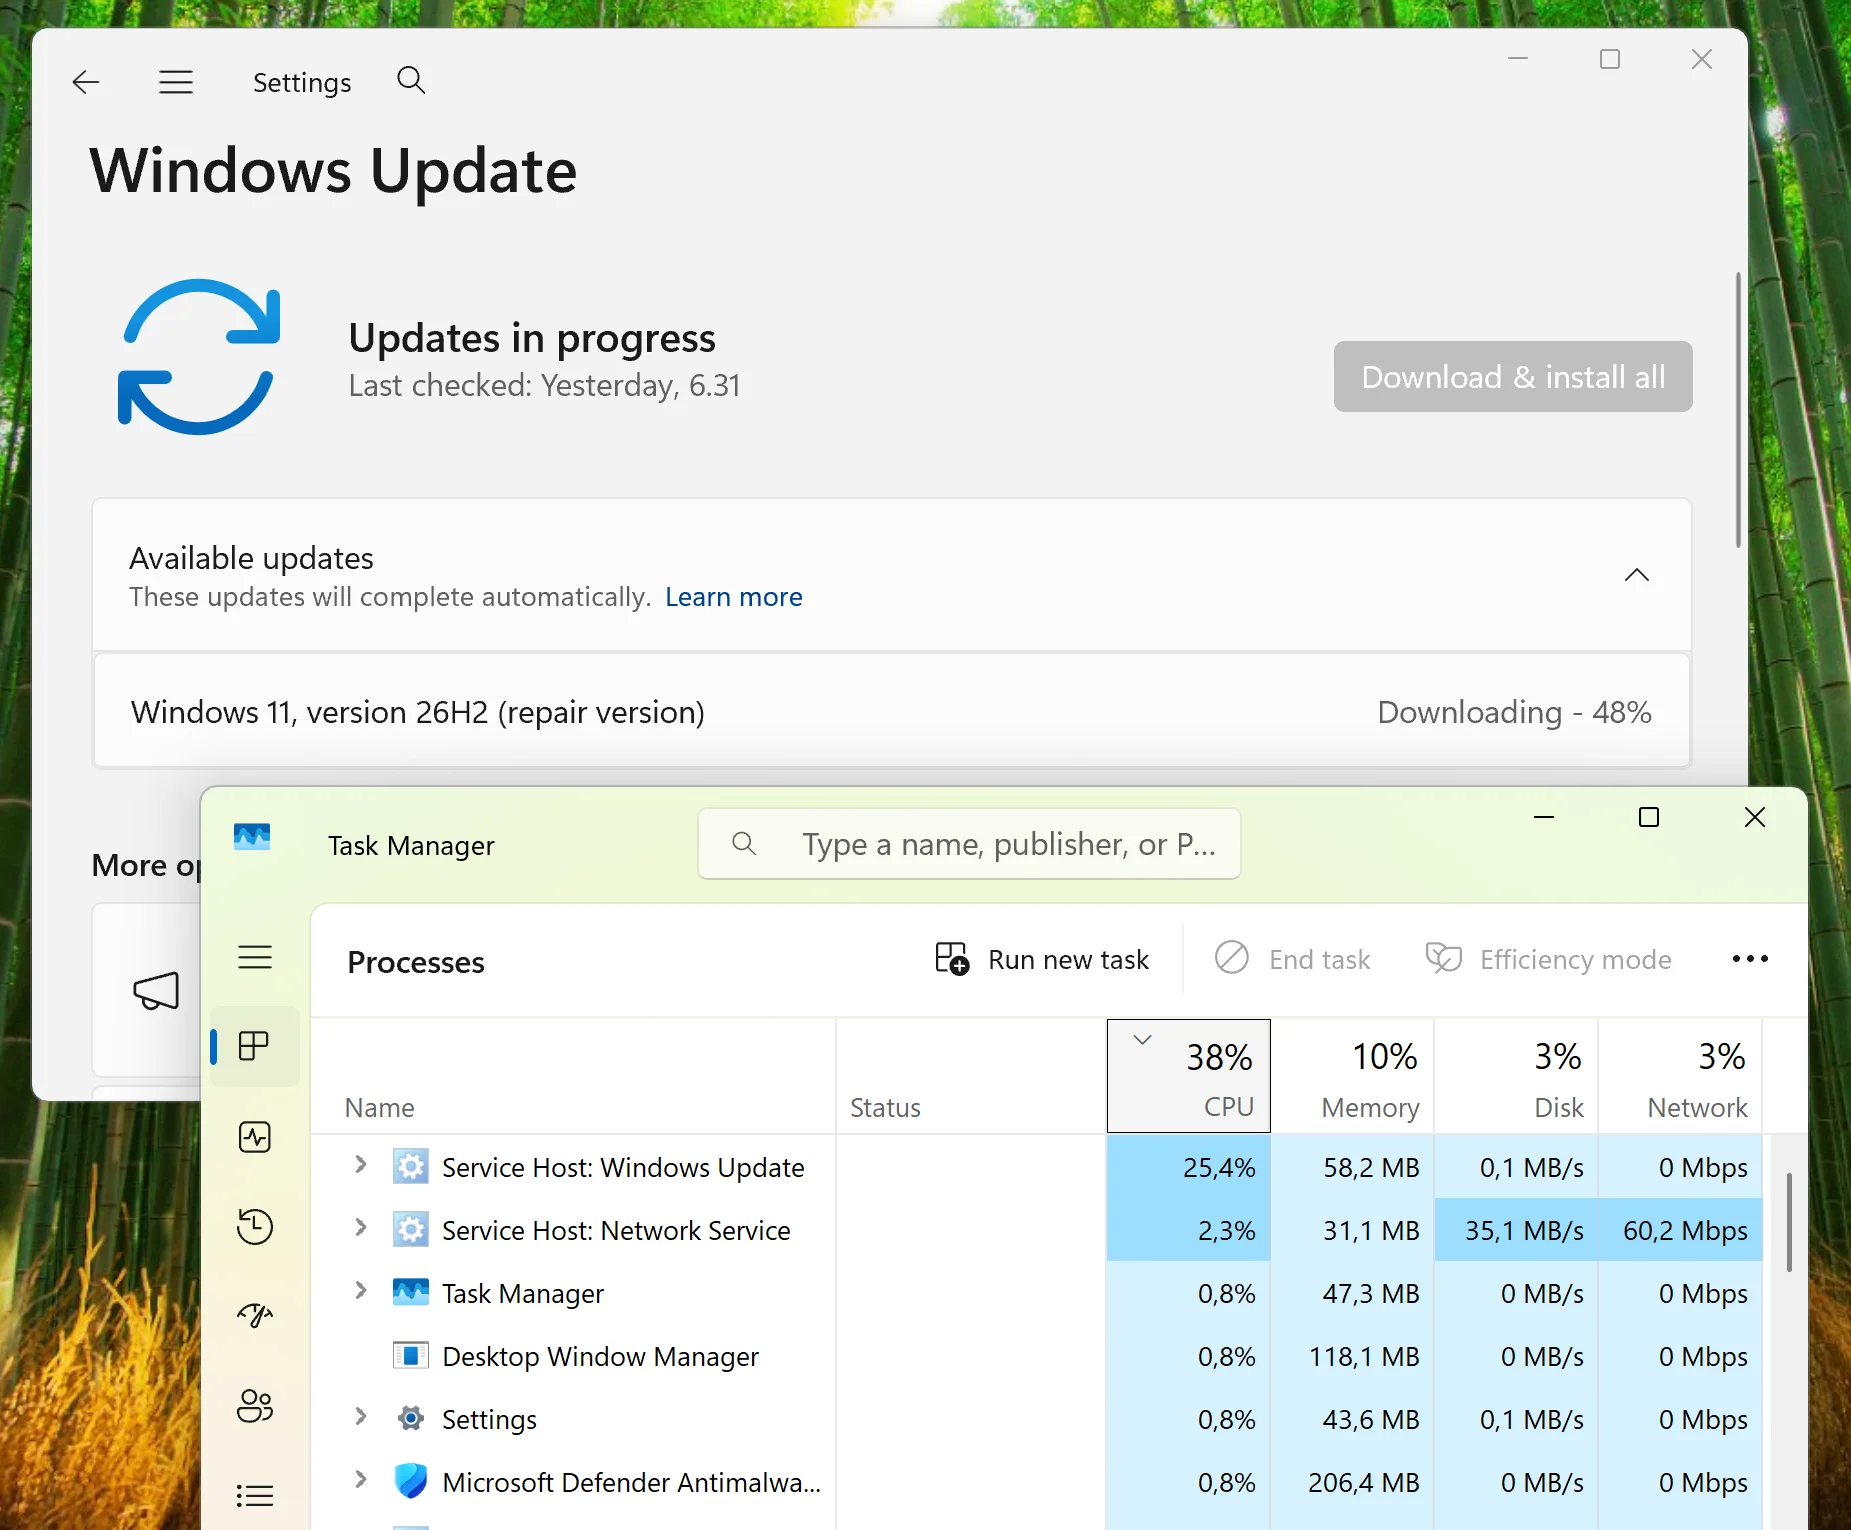Select the Desktop Window Manager process row
This screenshot has height=1530, width=1851.
[1037, 1356]
